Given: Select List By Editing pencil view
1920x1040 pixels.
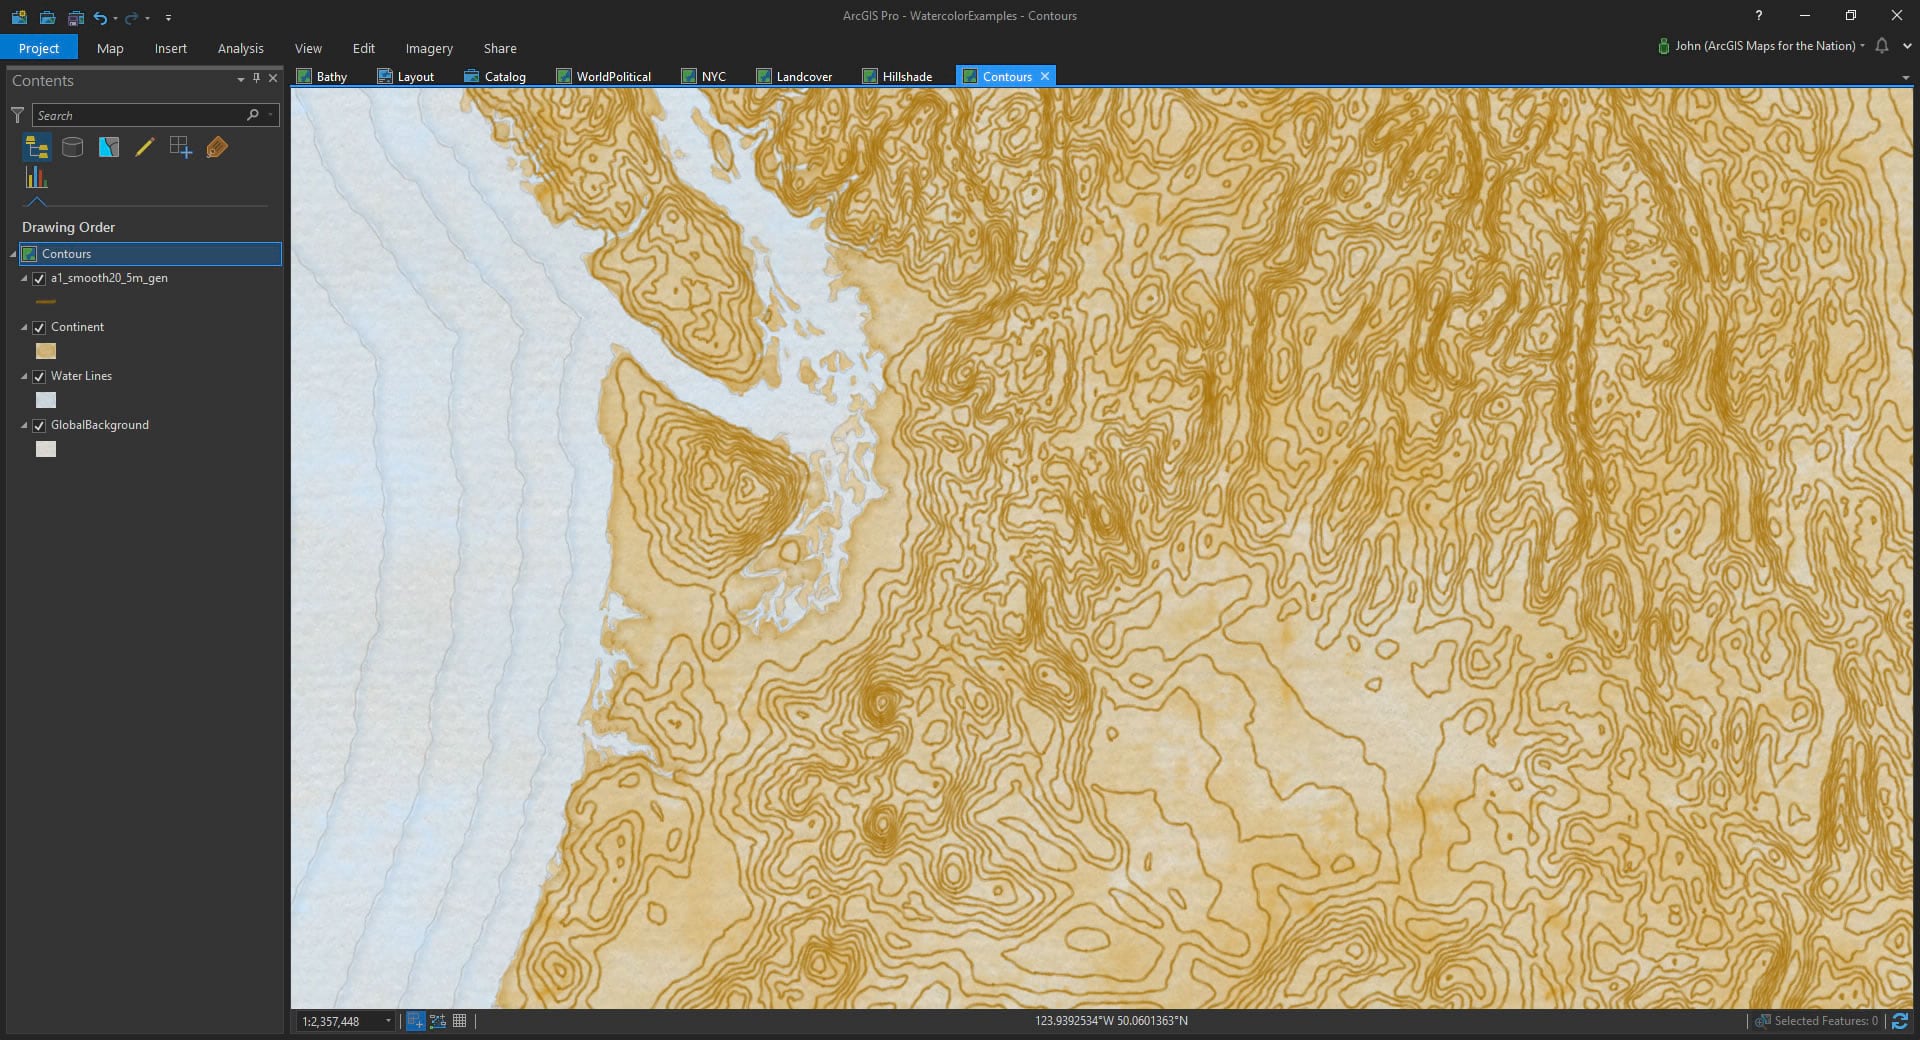Looking at the screenshot, I should tap(145, 148).
